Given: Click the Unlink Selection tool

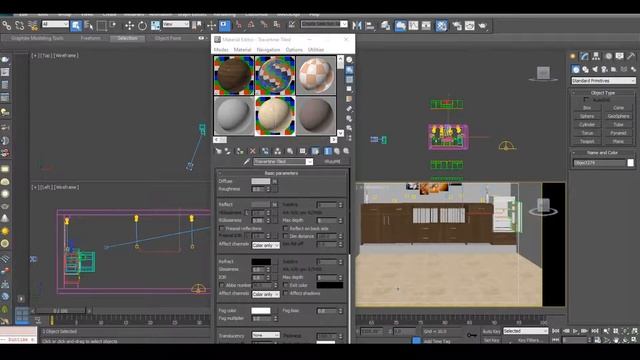Looking at the screenshot, I should 20,26.
